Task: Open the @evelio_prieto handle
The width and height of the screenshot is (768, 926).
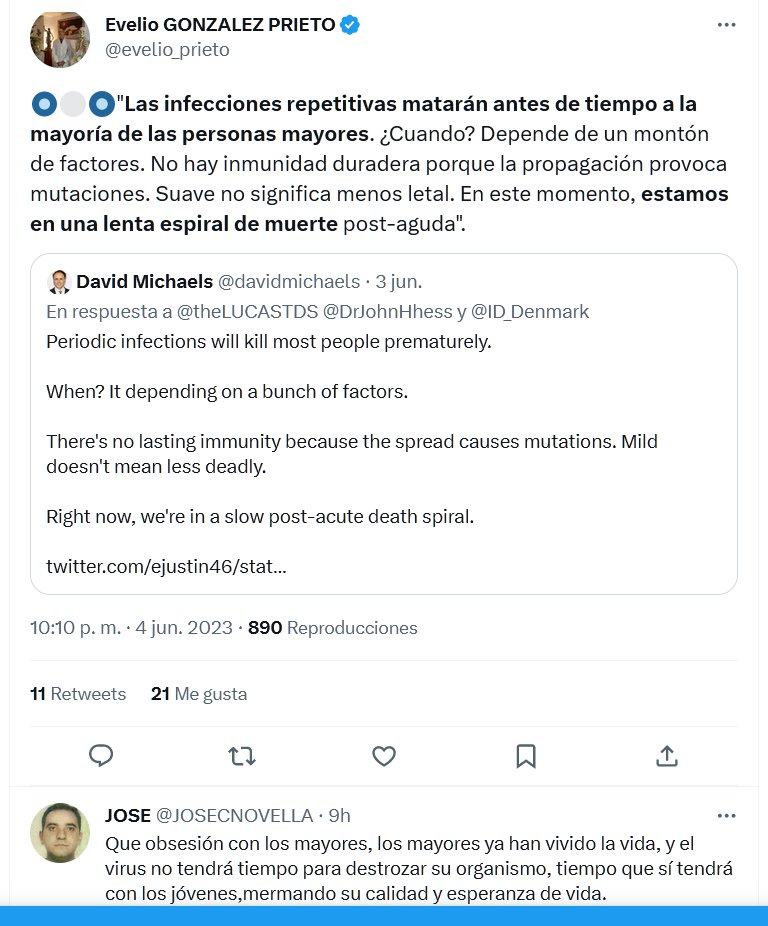Action: tap(167, 50)
